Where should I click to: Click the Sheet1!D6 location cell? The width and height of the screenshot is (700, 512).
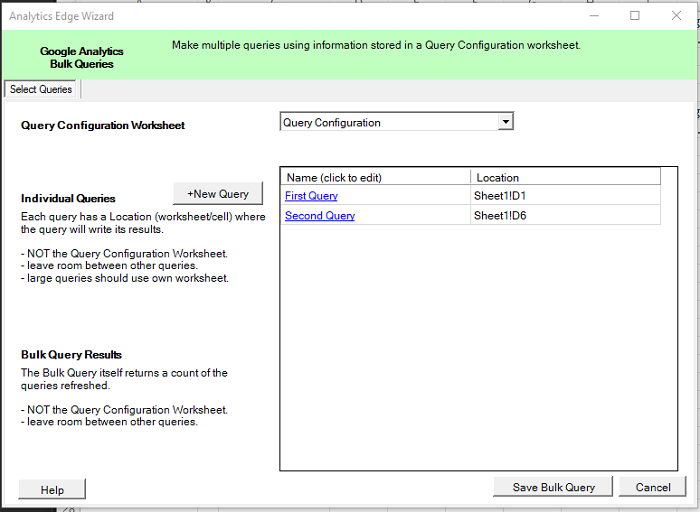point(565,215)
